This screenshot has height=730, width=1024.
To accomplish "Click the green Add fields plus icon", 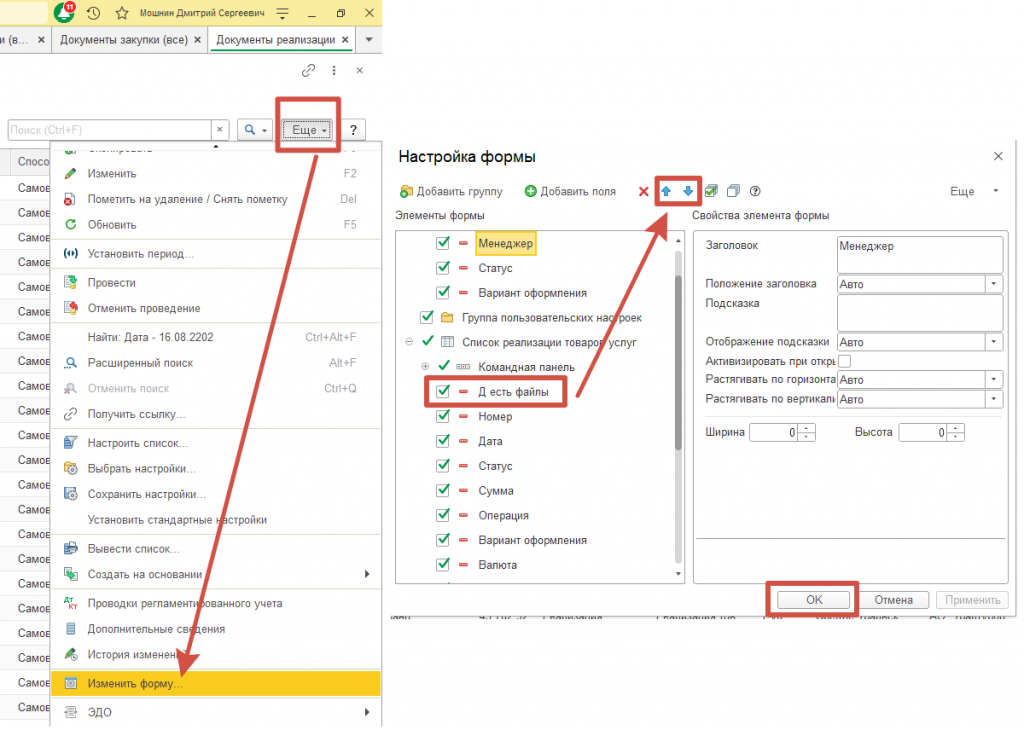I will (x=531, y=191).
